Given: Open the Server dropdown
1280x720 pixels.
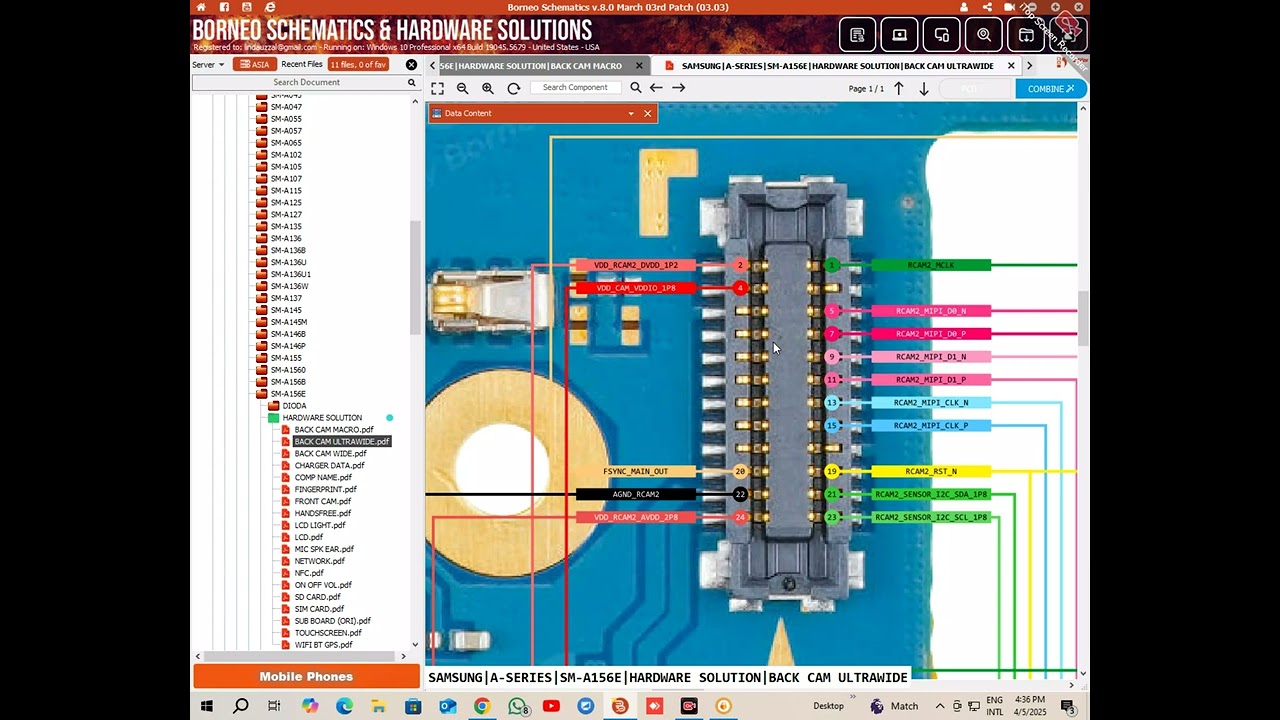Looking at the screenshot, I should [208, 65].
